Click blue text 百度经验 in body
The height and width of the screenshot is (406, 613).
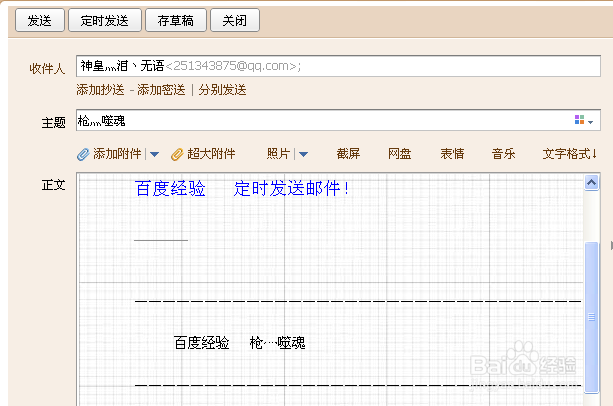(x=170, y=189)
